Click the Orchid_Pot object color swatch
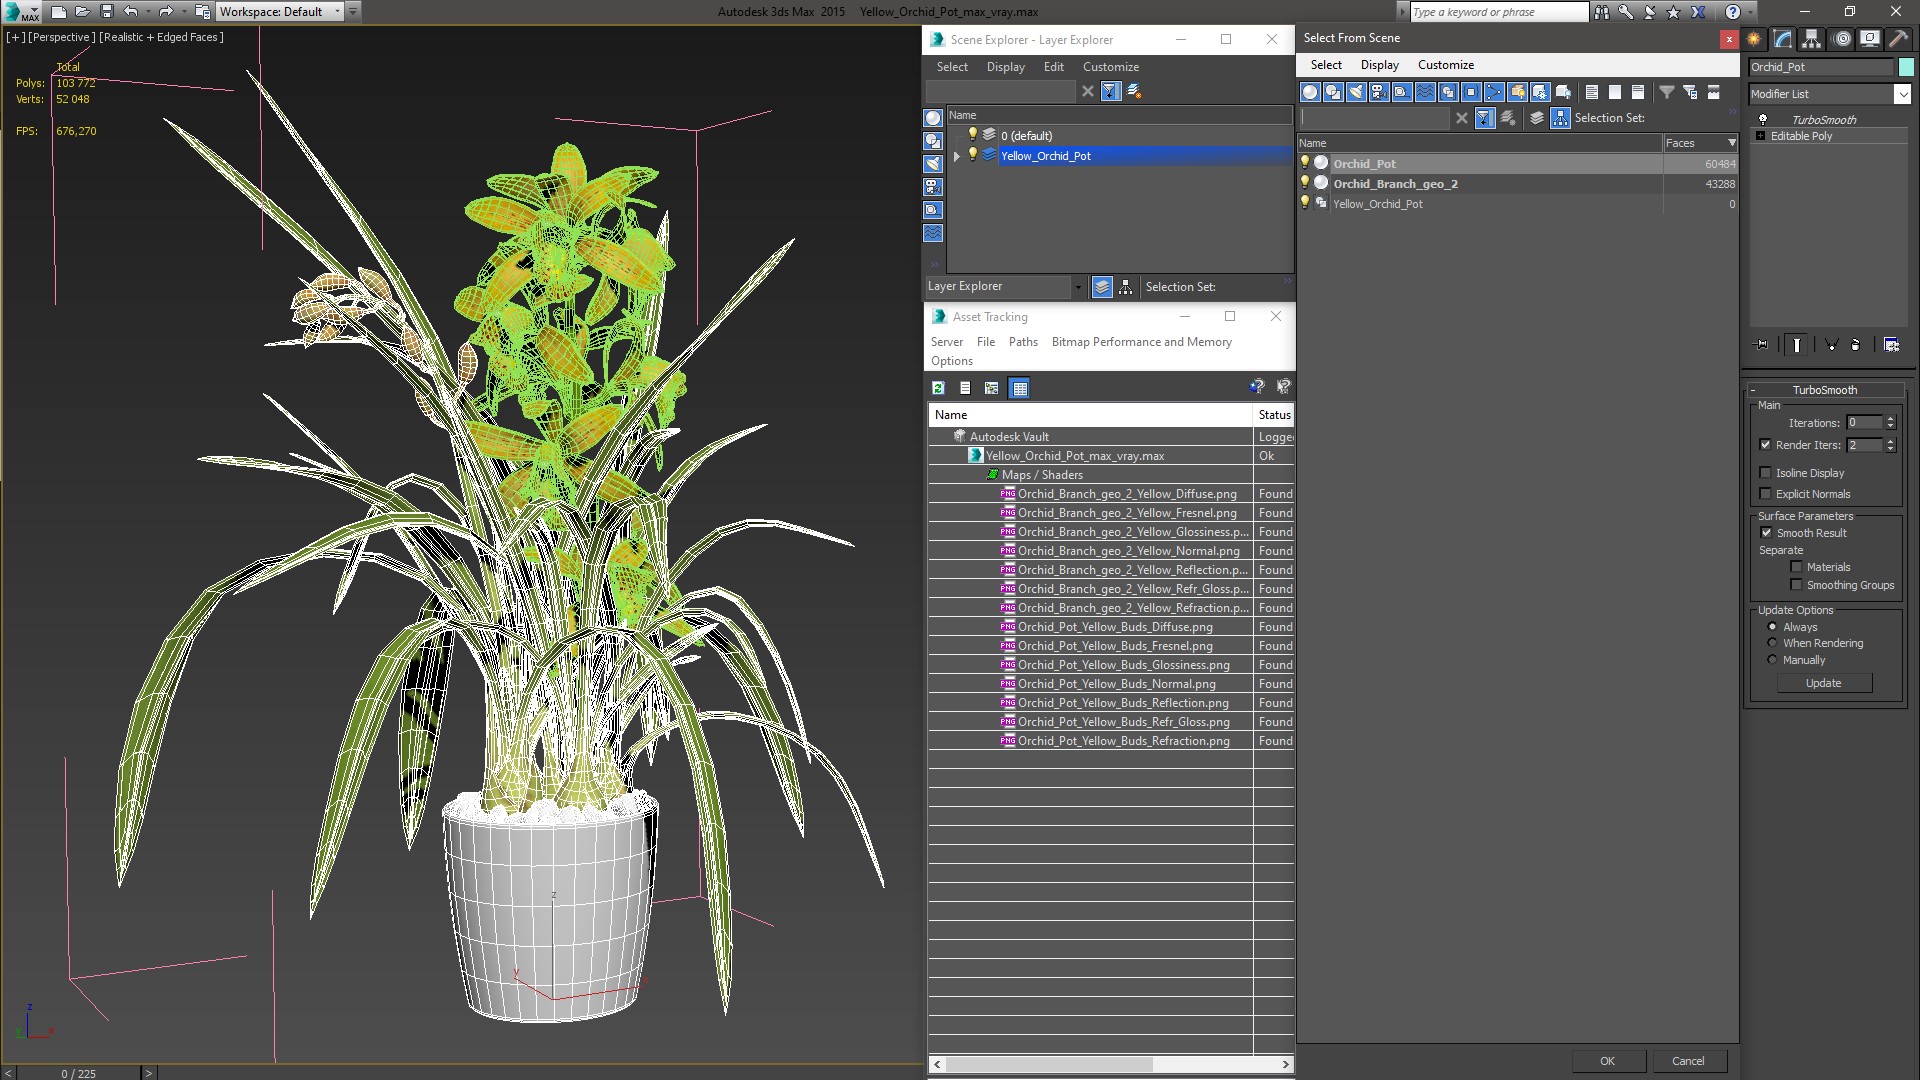The height and width of the screenshot is (1080, 1920). [1906, 67]
